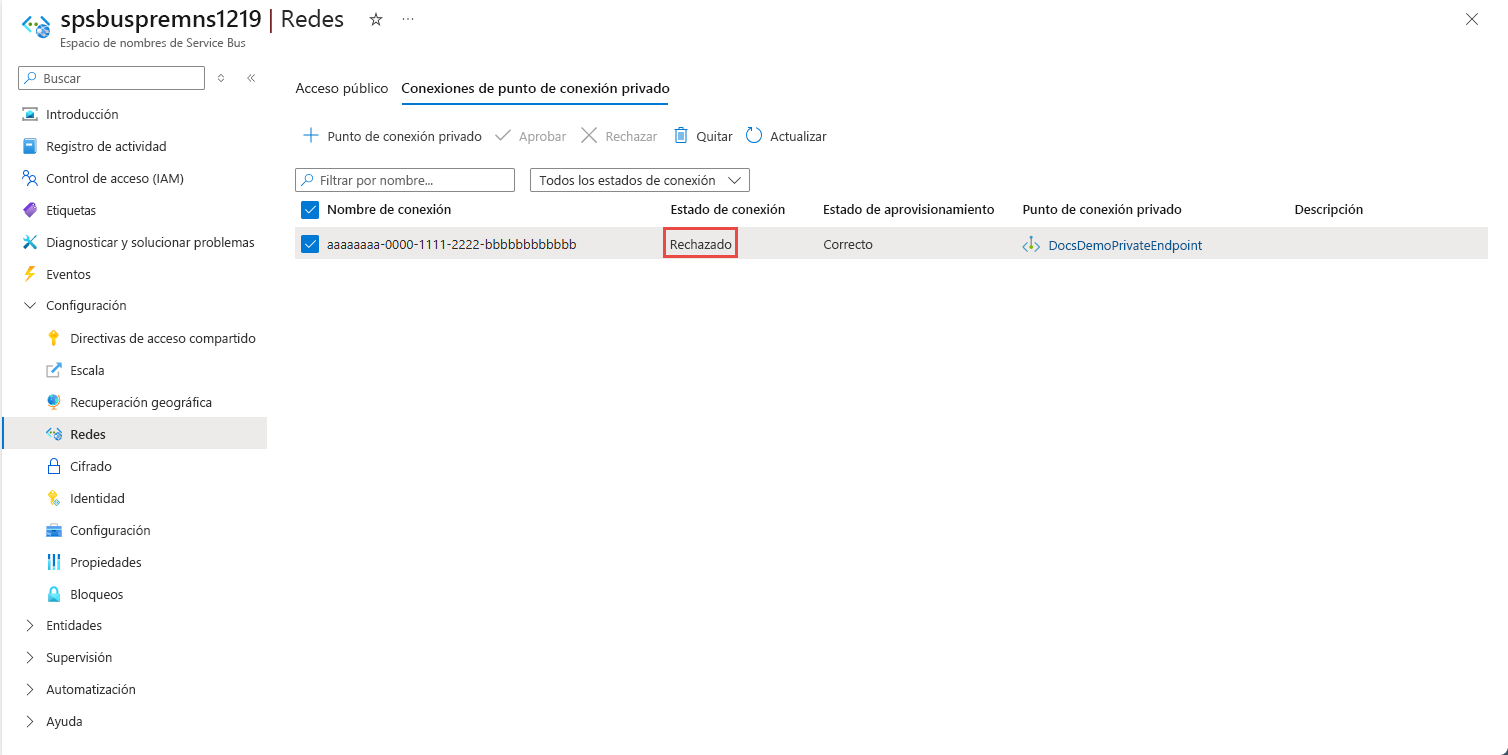Collapse the Configuración section
The height and width of the screenshot is (755, 1508).
(x=29, y=305)
